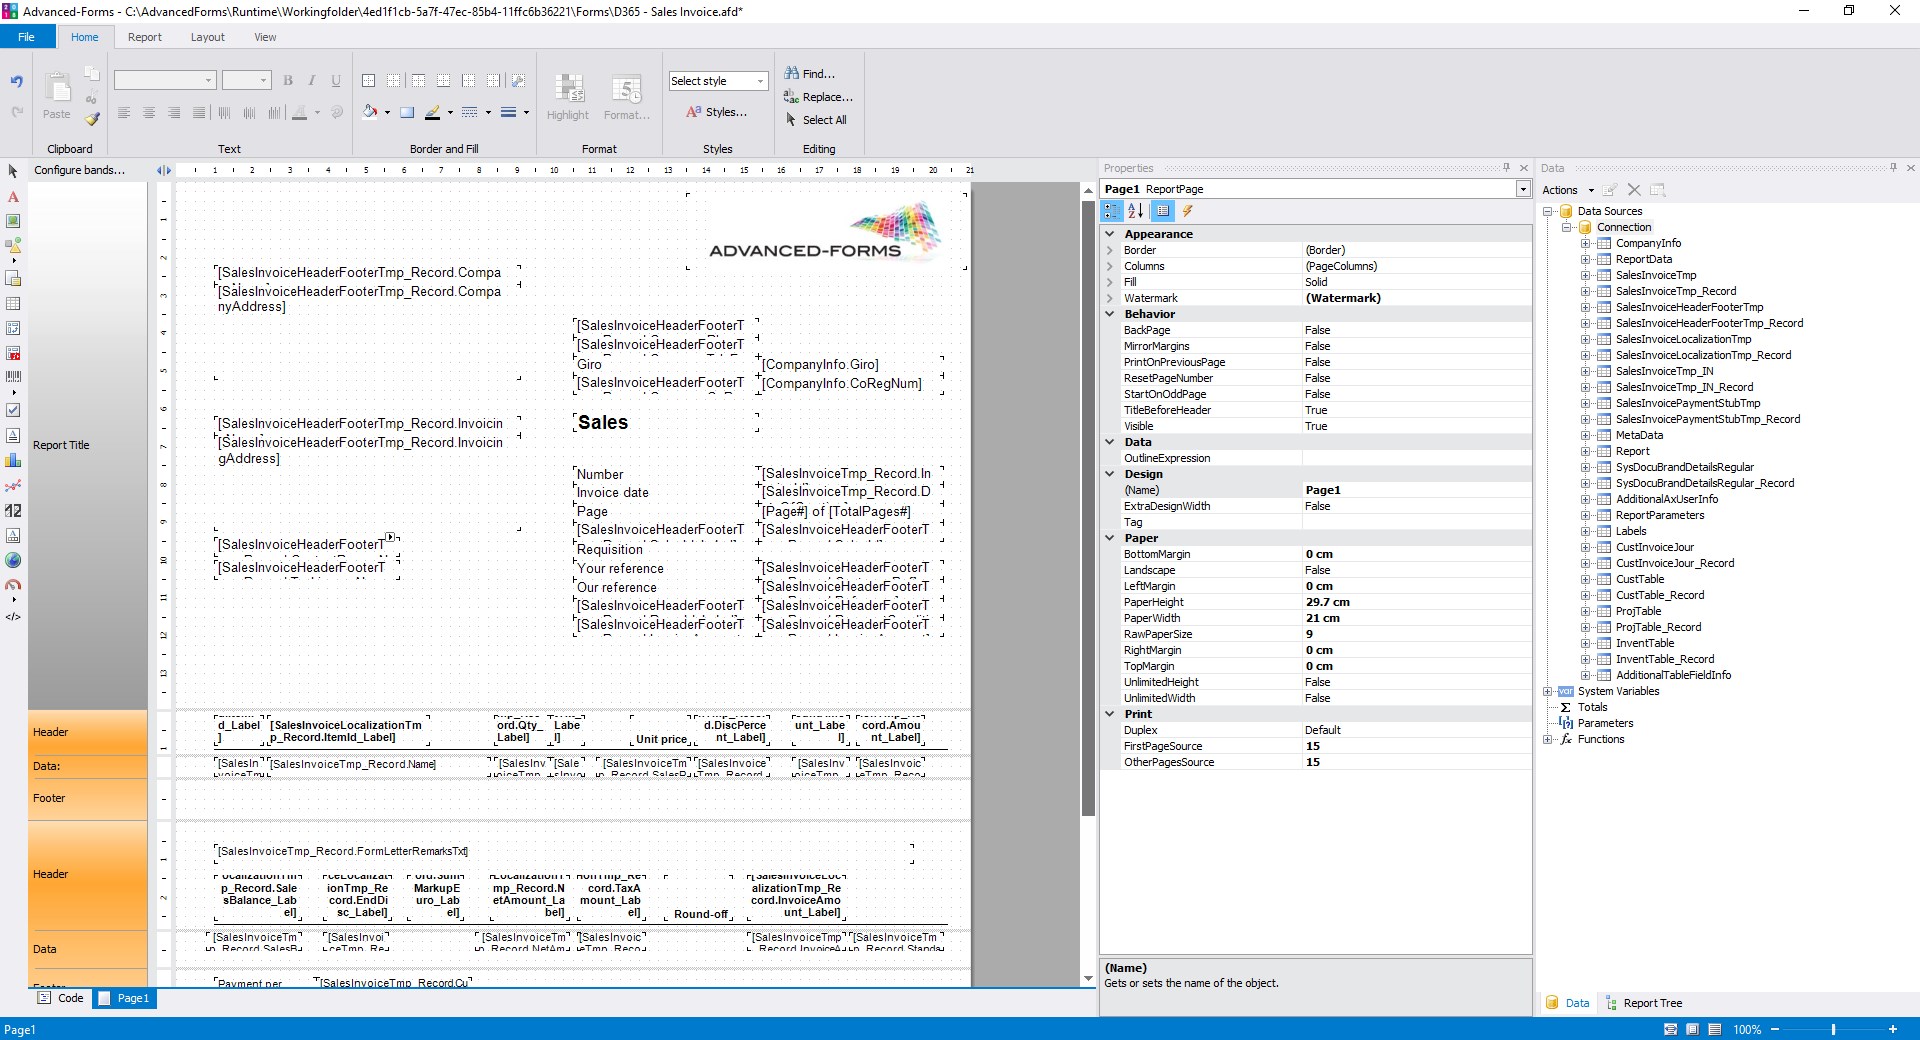This screenshot has height=1040, width=1920.
Task: Click the Format Painter brush icon
Action: pos(92,119)
